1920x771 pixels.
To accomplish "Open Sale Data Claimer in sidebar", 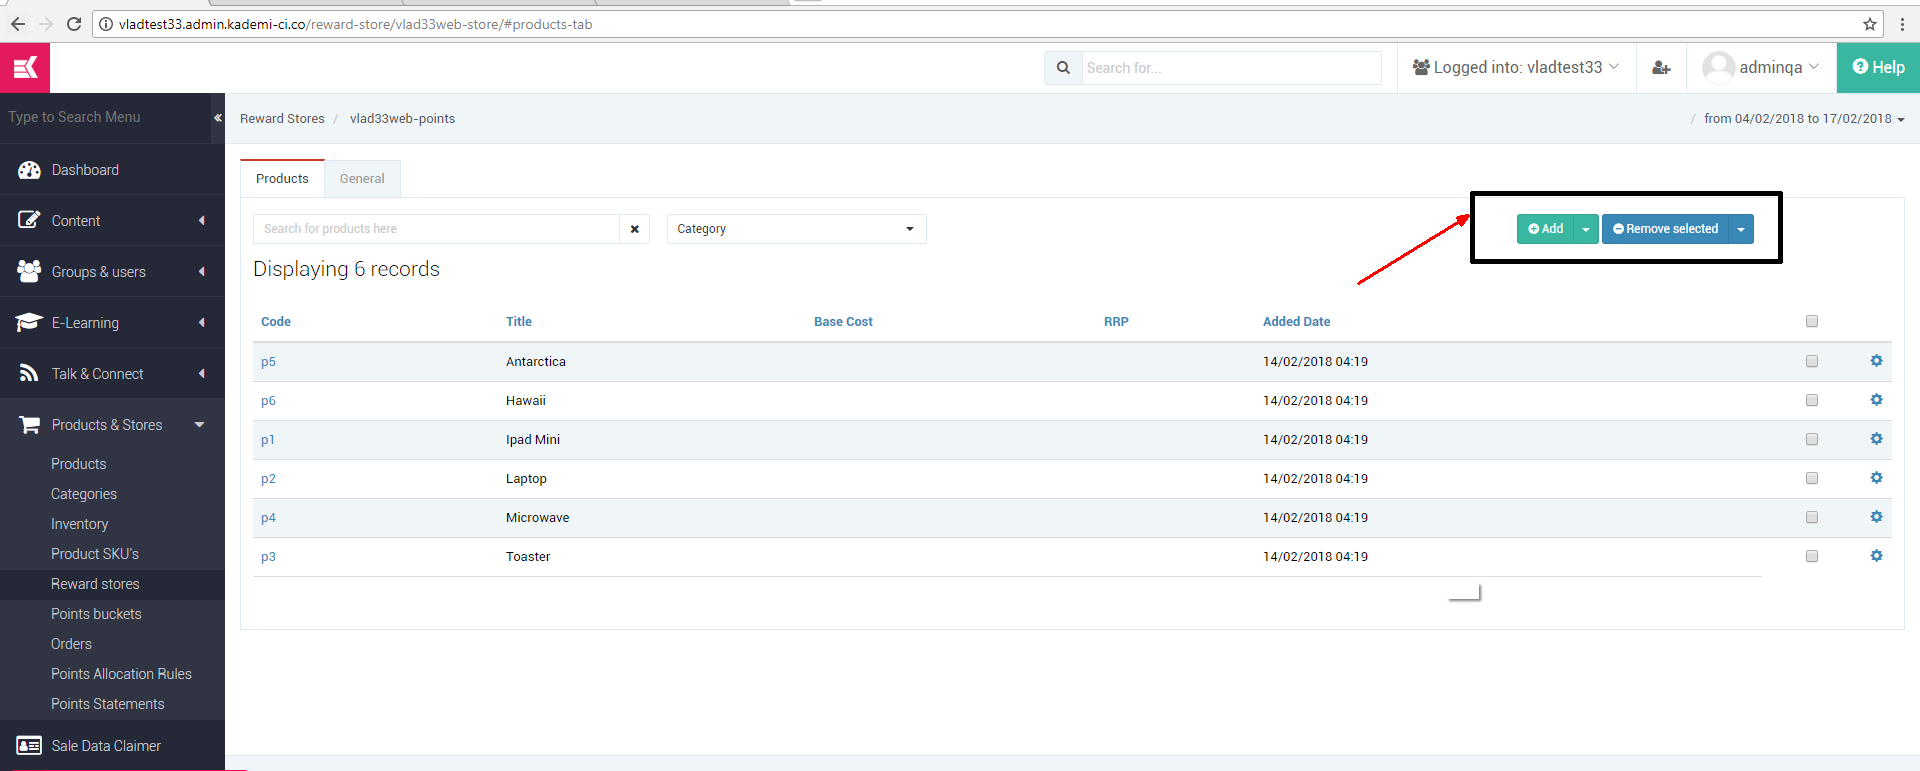I will coord(112,745).
